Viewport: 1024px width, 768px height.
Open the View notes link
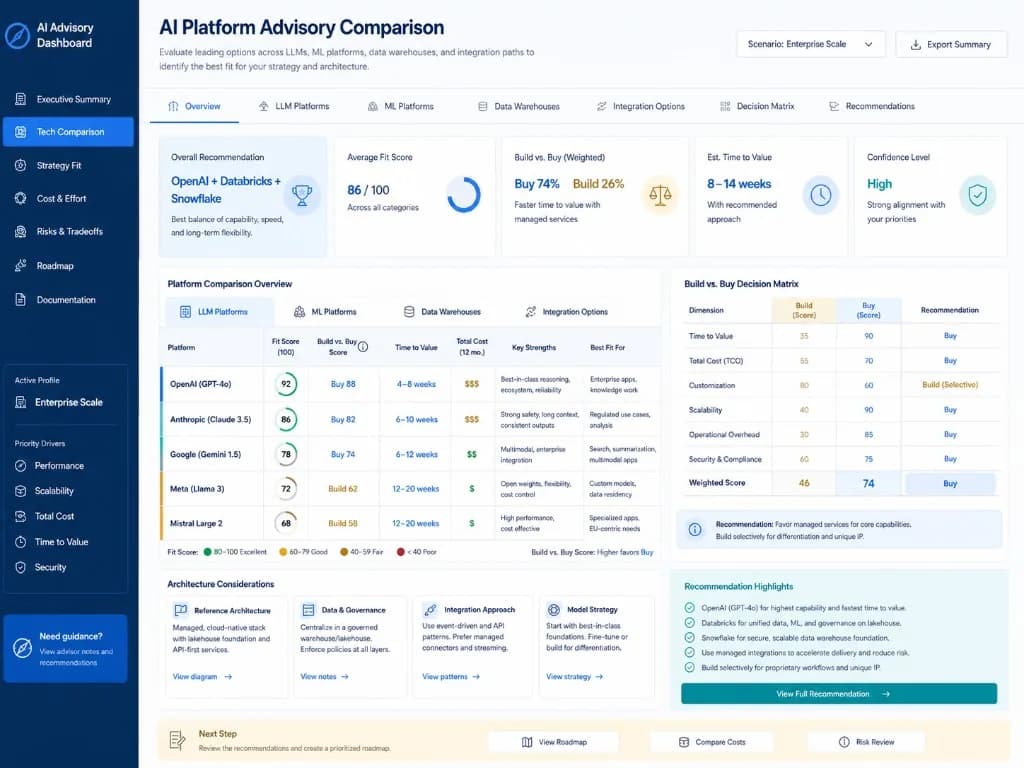(325, 677)
